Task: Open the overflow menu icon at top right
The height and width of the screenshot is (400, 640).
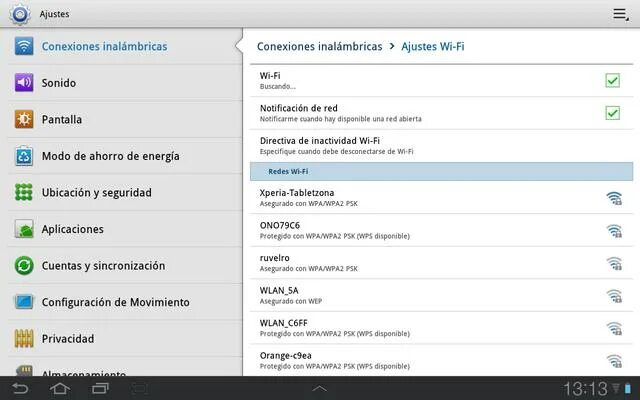Action: tap(620, 14)
